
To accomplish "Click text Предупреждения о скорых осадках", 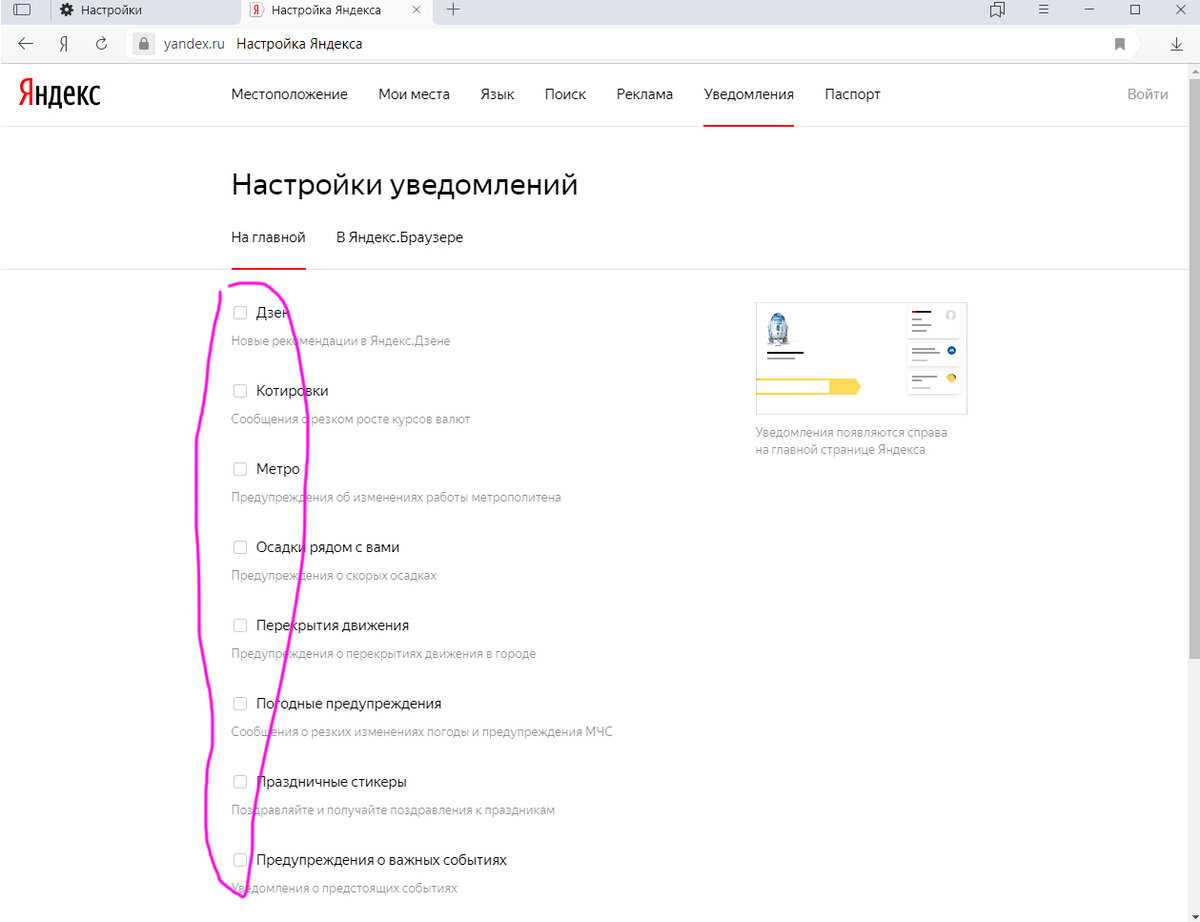I will pyautogui.click(x=334, y=575).
